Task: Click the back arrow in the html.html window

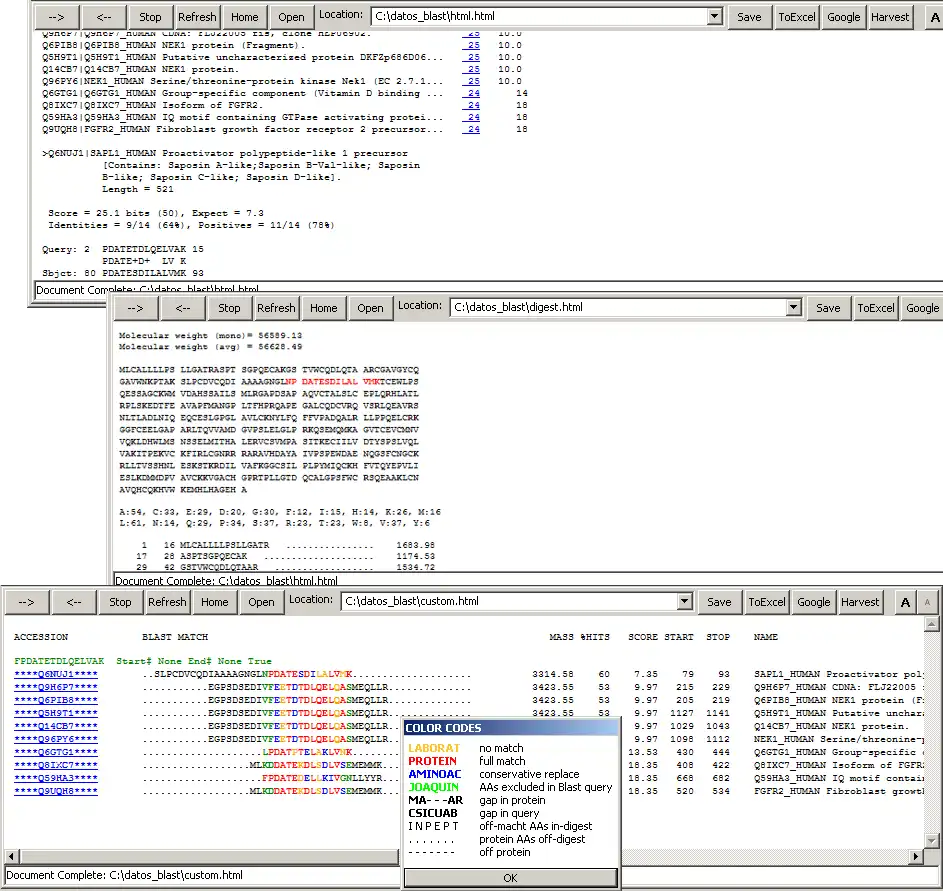Action: [x=104, y=16]
